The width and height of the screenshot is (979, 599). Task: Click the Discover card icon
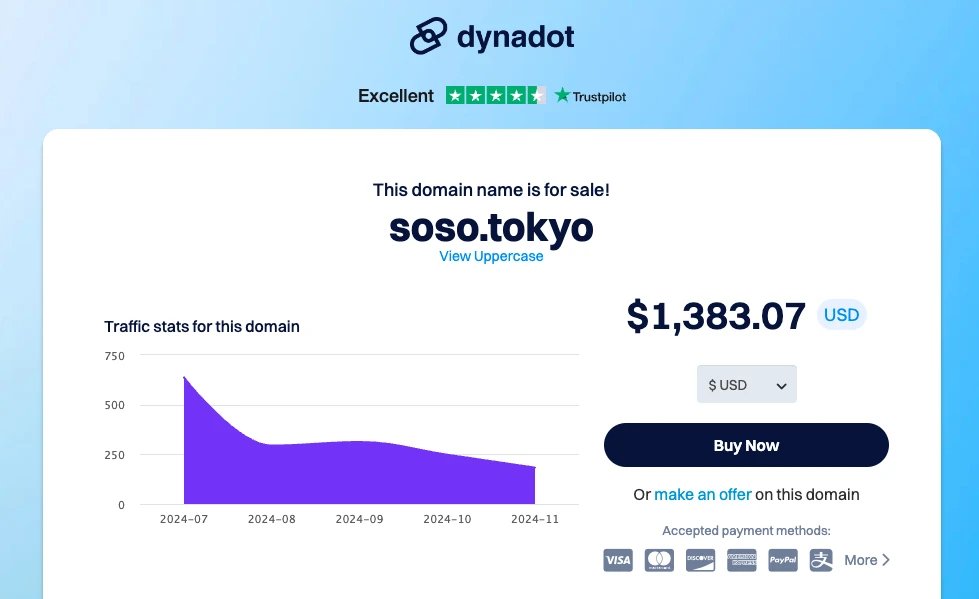(700, 560)
